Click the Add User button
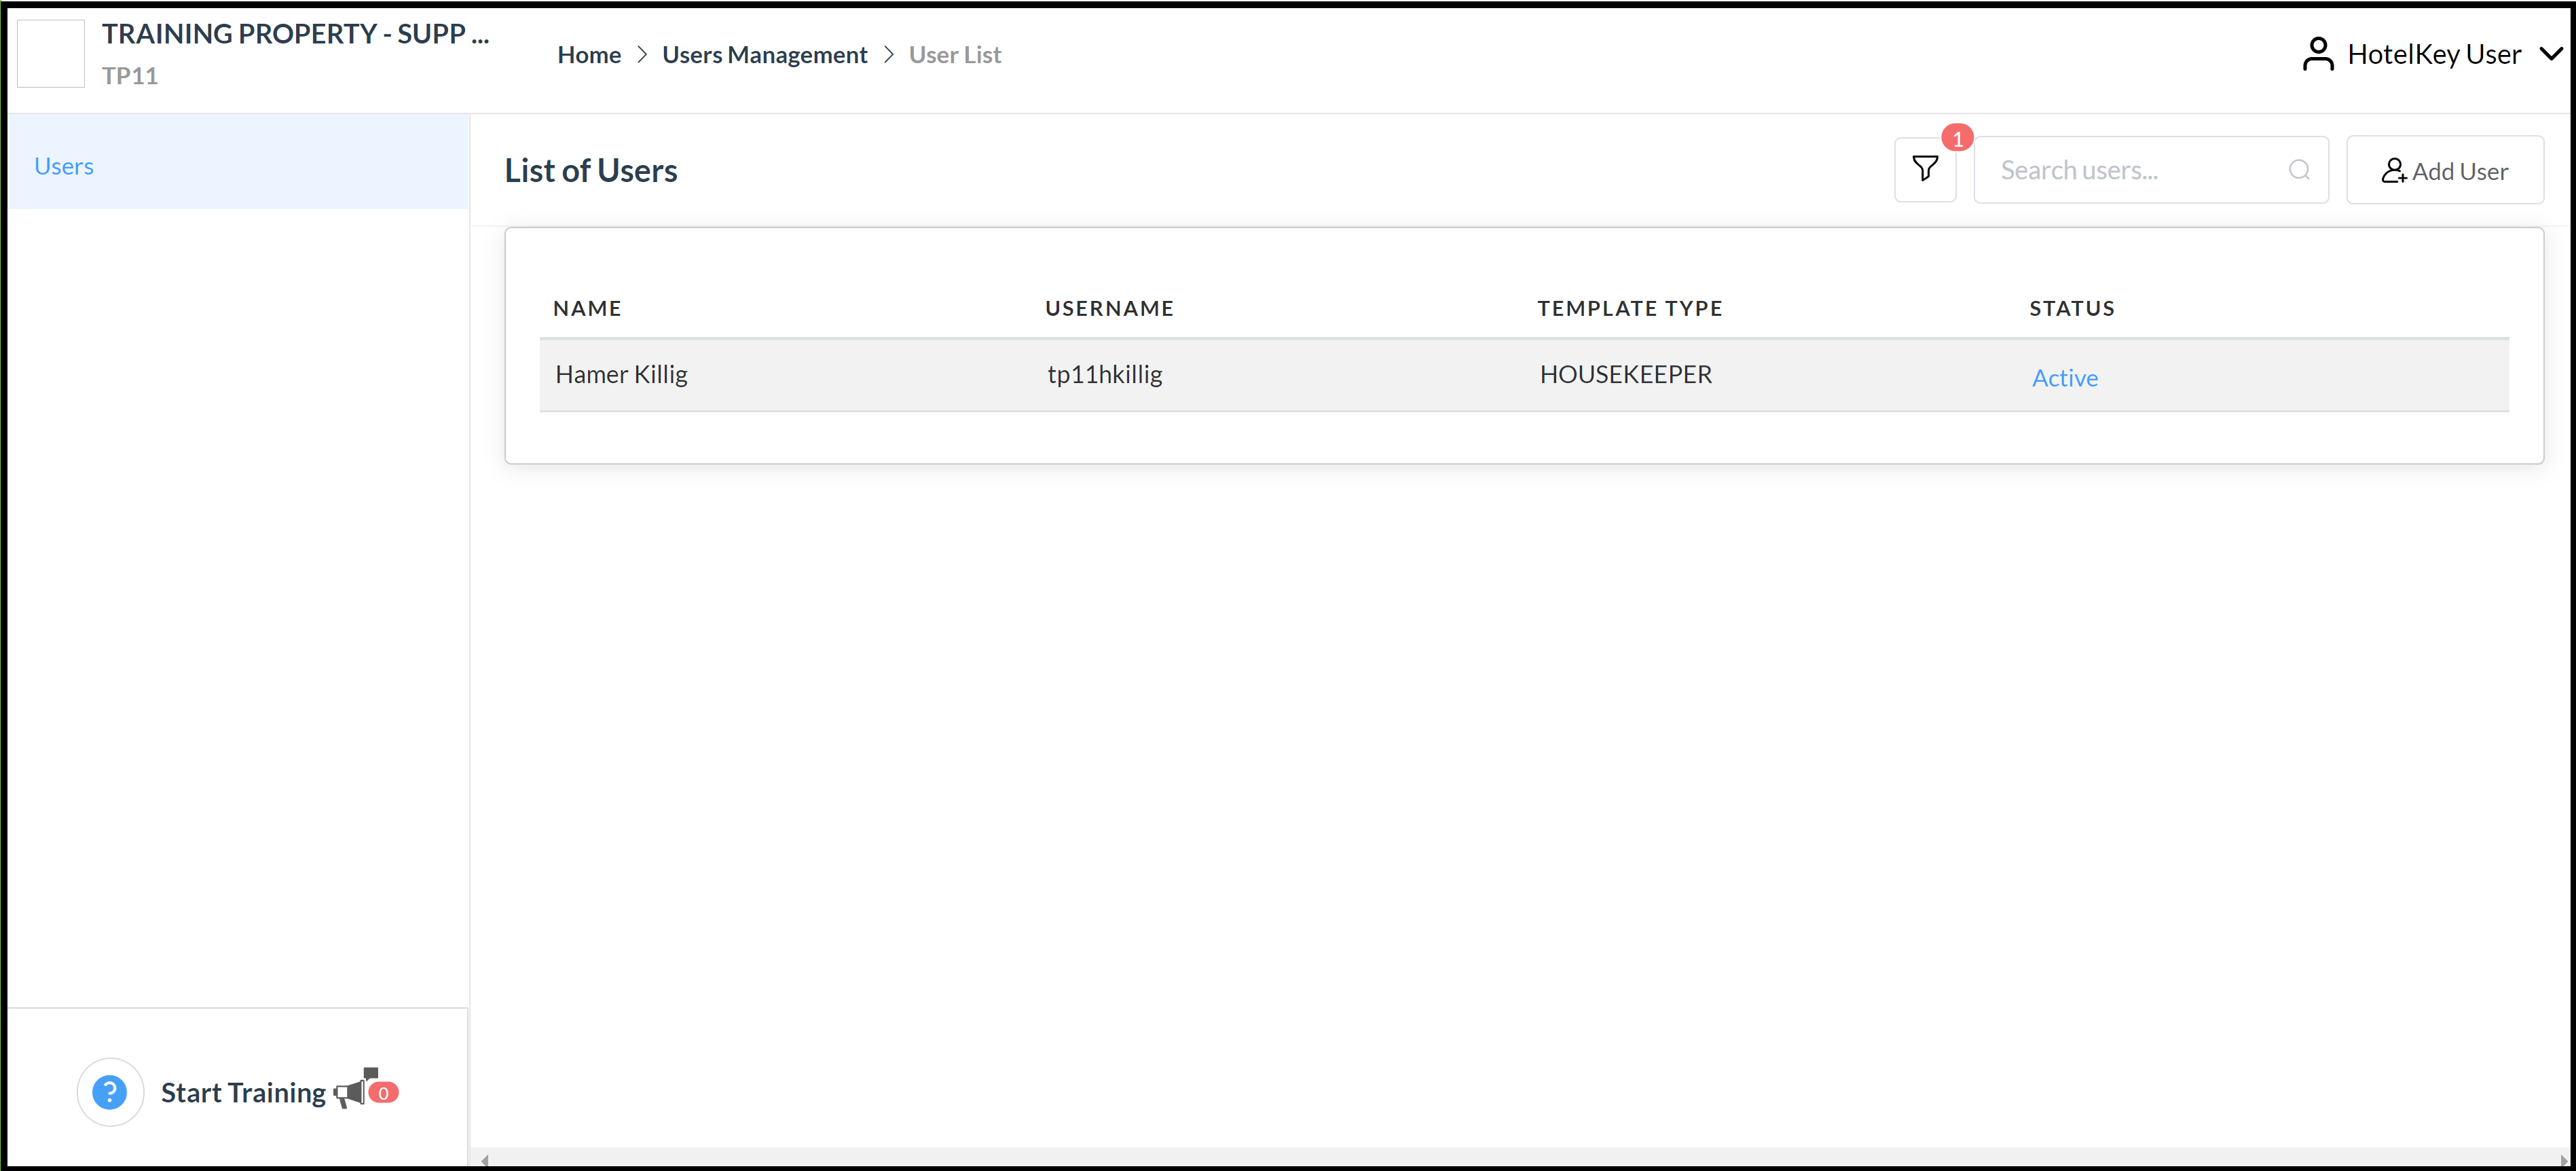Screen dimensions: 2576x1171 tap(2445, 170)
